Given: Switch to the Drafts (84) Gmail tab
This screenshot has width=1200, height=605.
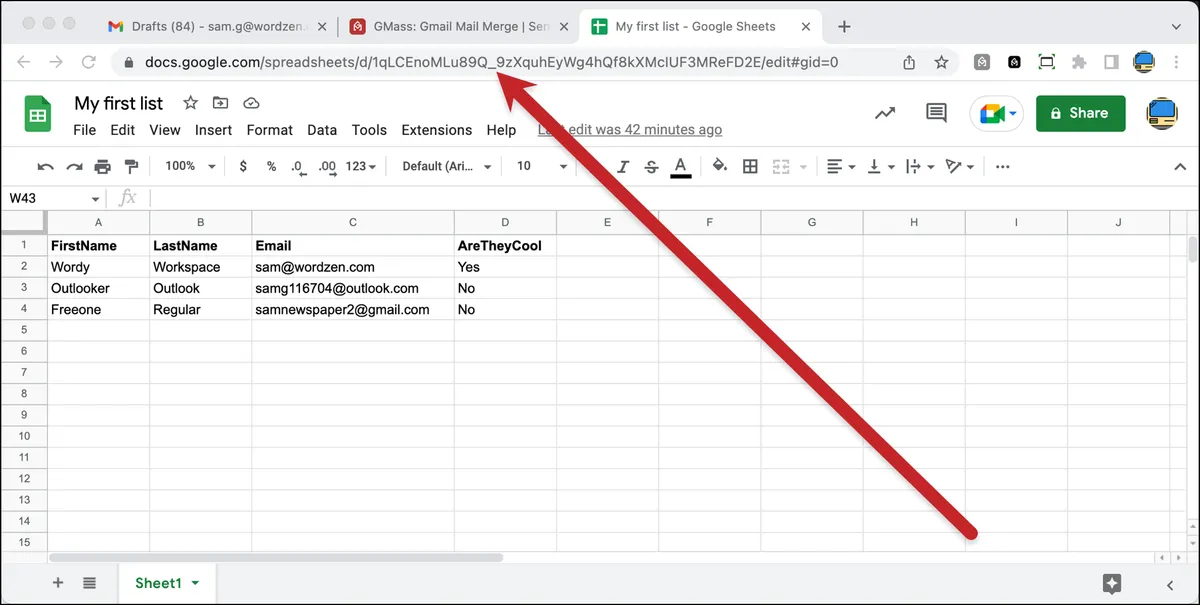Looking at the screenshot, I should click(x=215, y=27).
